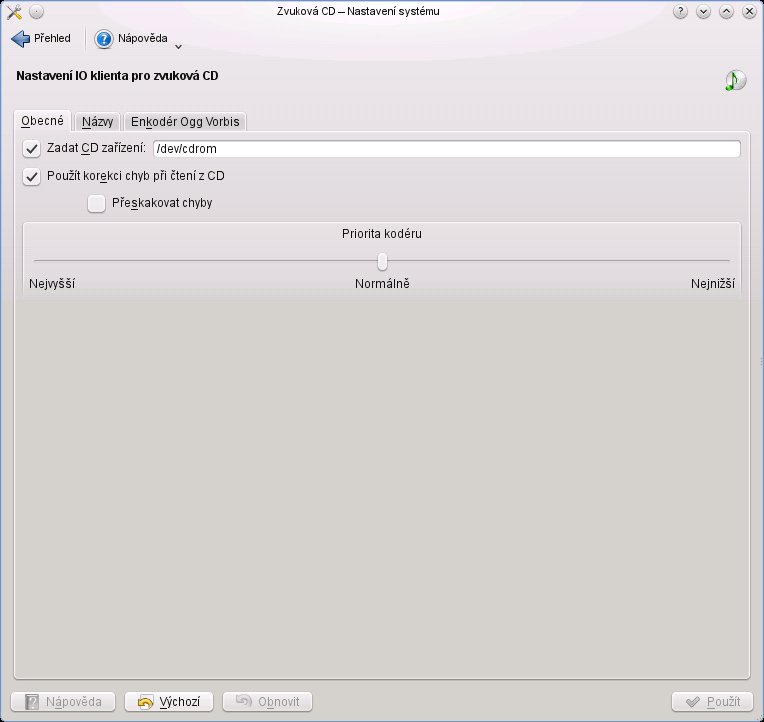Apply changes with the Použít button

point(712,702)
